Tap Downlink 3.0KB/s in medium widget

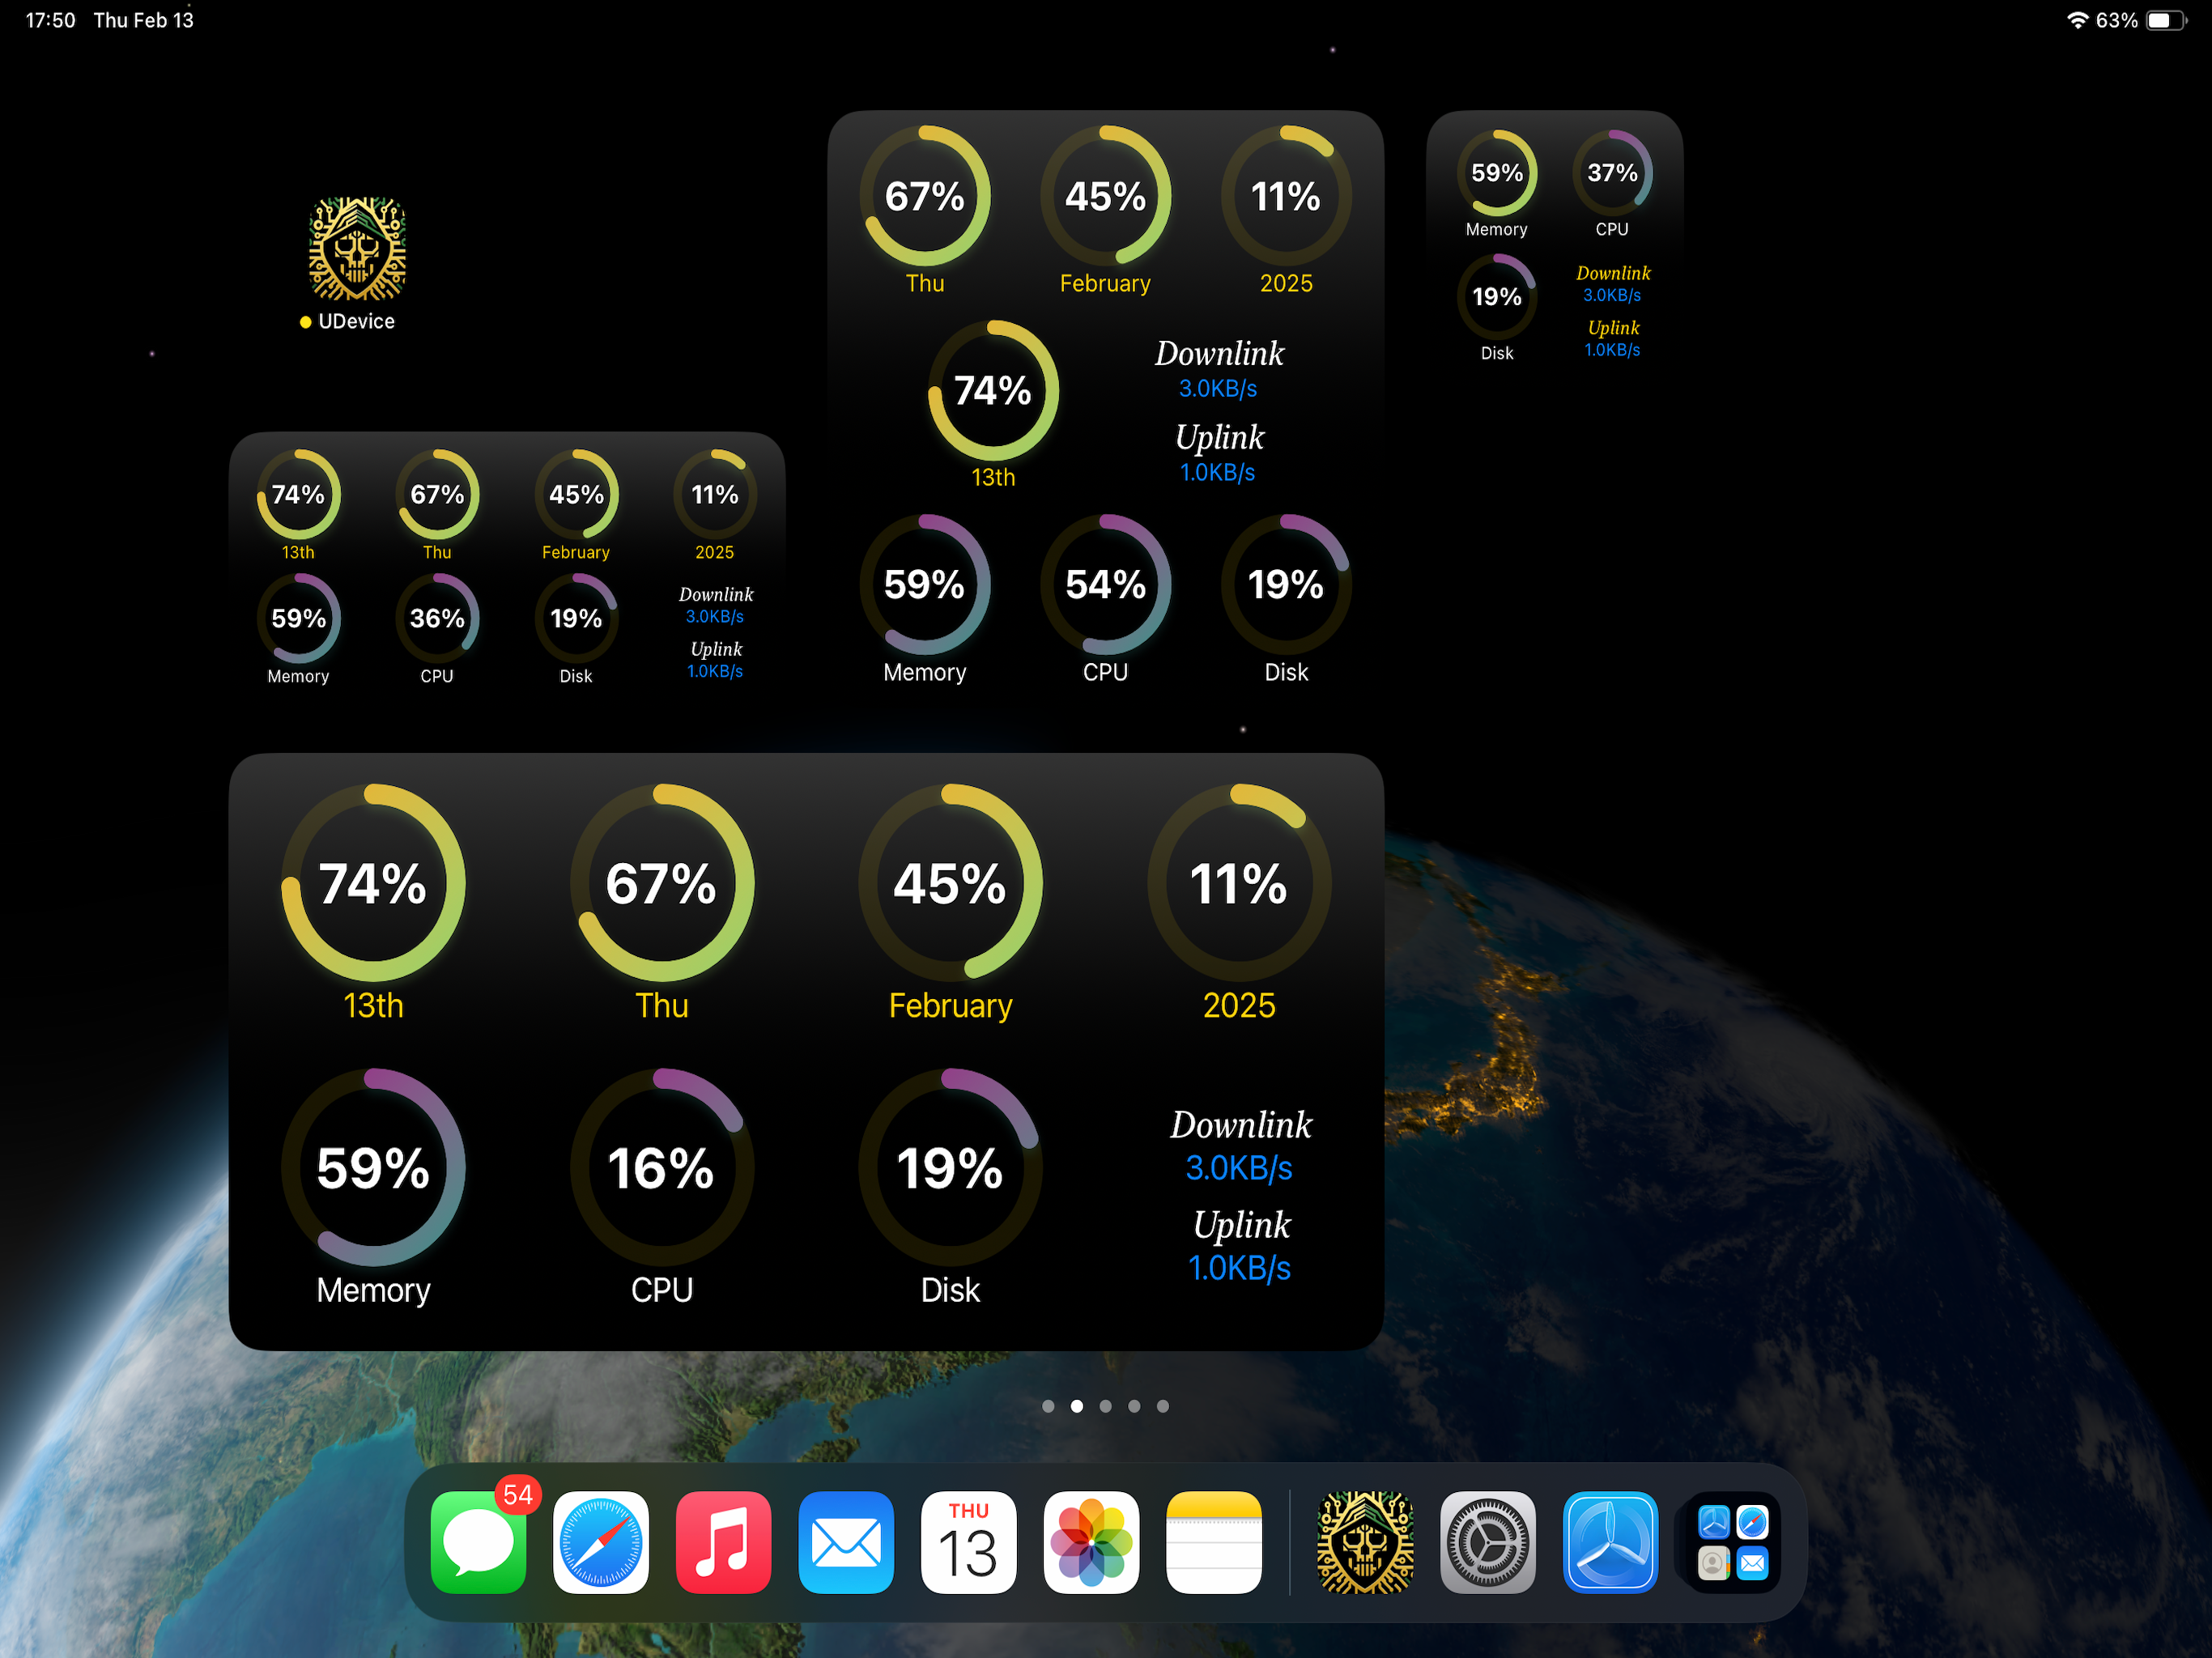[715, 605]
